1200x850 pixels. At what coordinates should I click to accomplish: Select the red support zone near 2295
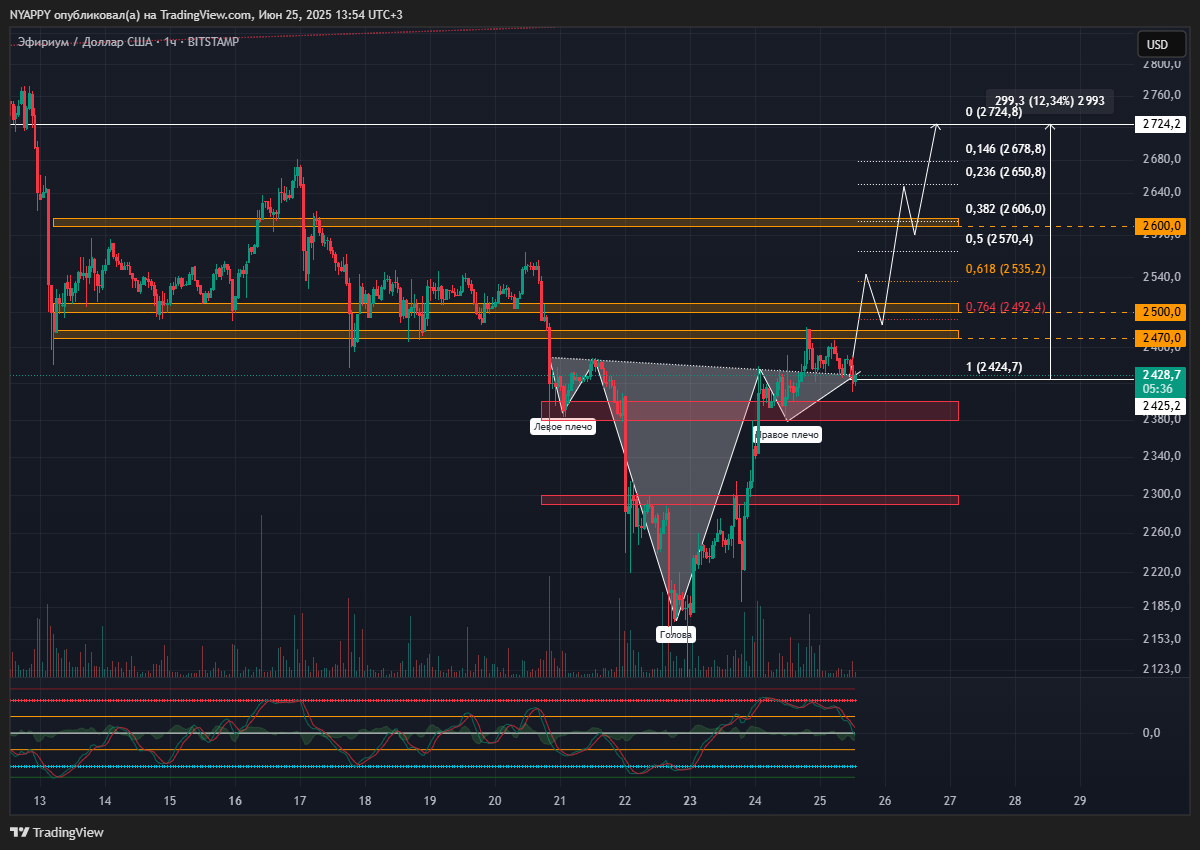pyautogui.click(x=750, y=499)
